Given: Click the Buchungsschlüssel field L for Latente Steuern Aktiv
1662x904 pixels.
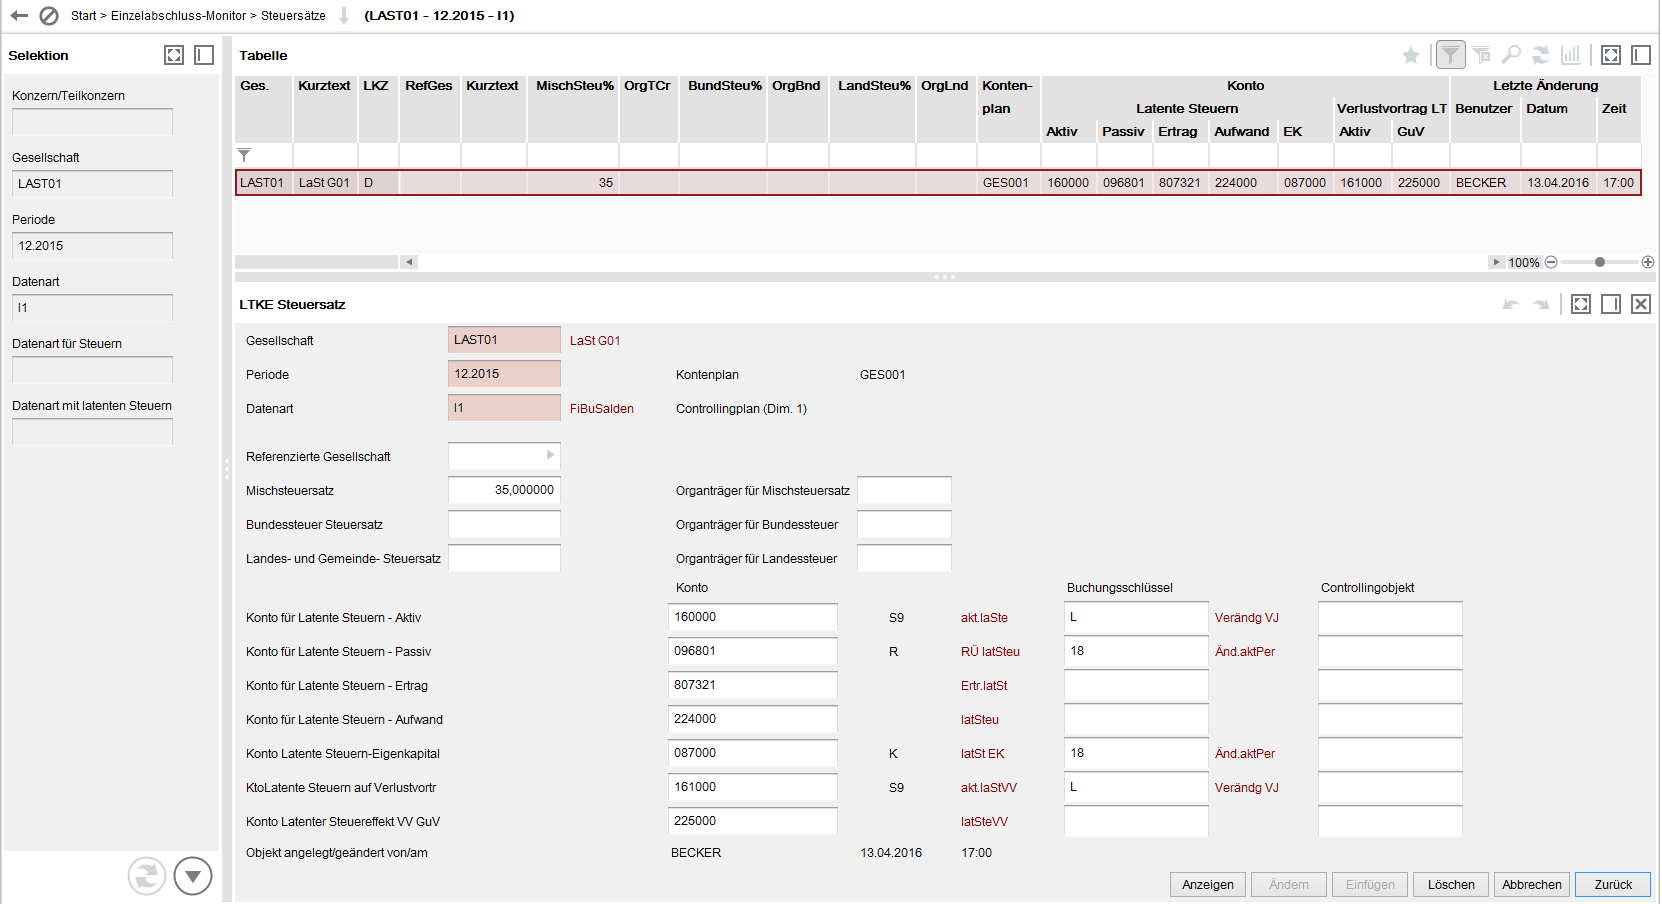Looking at the screenshot, I should click(x=1136, y=617).
